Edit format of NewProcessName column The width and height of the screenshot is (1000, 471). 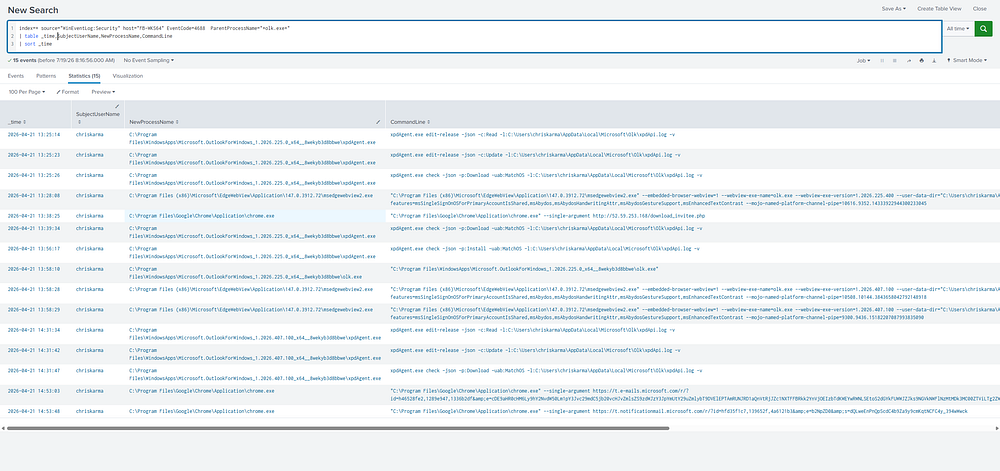point(378,122)
